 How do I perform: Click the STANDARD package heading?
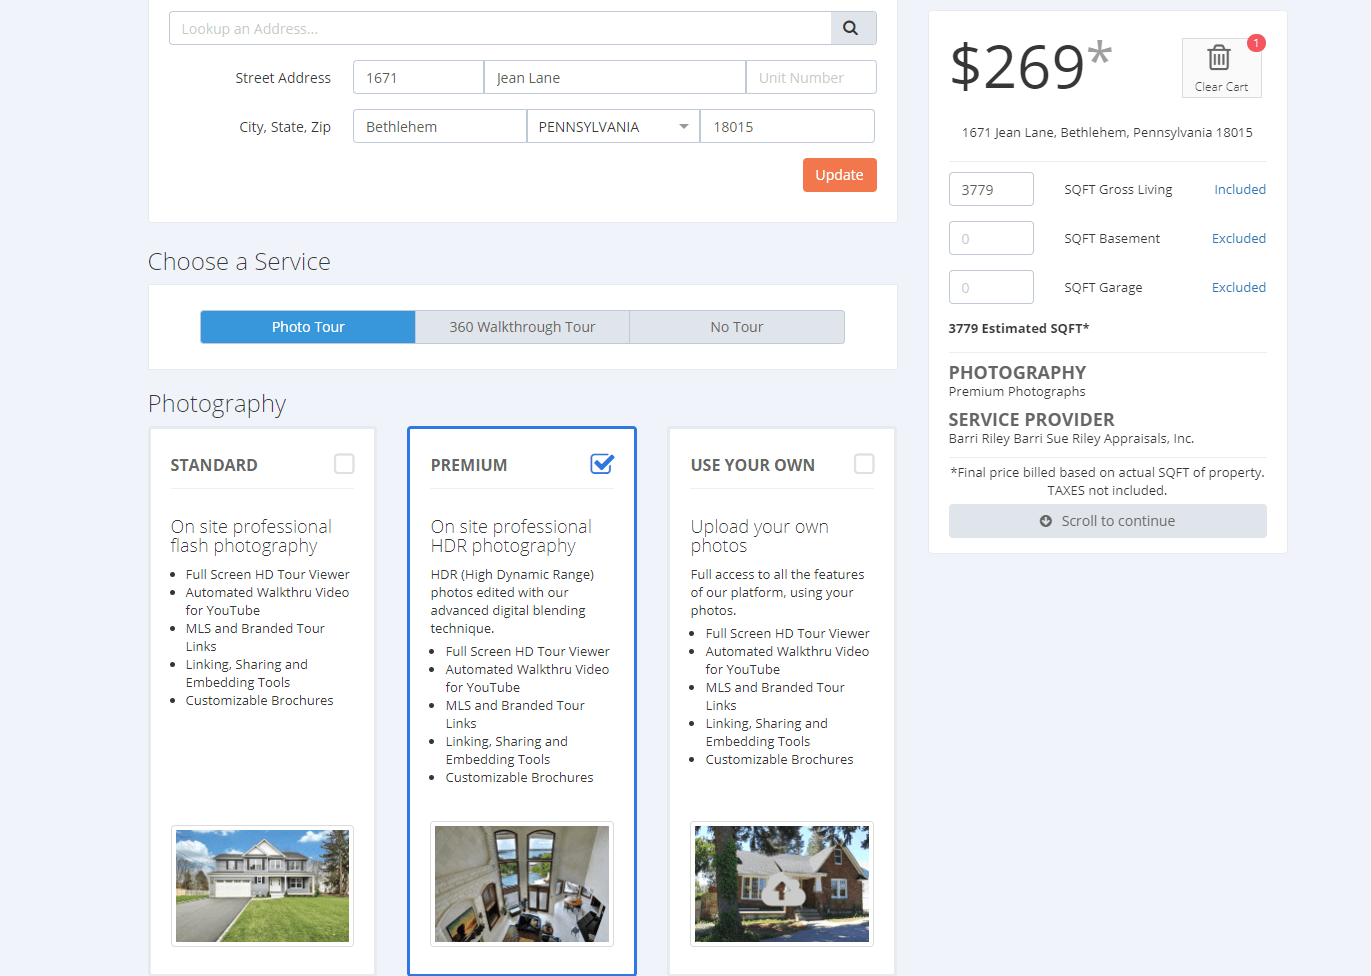(x=214, y=465)
